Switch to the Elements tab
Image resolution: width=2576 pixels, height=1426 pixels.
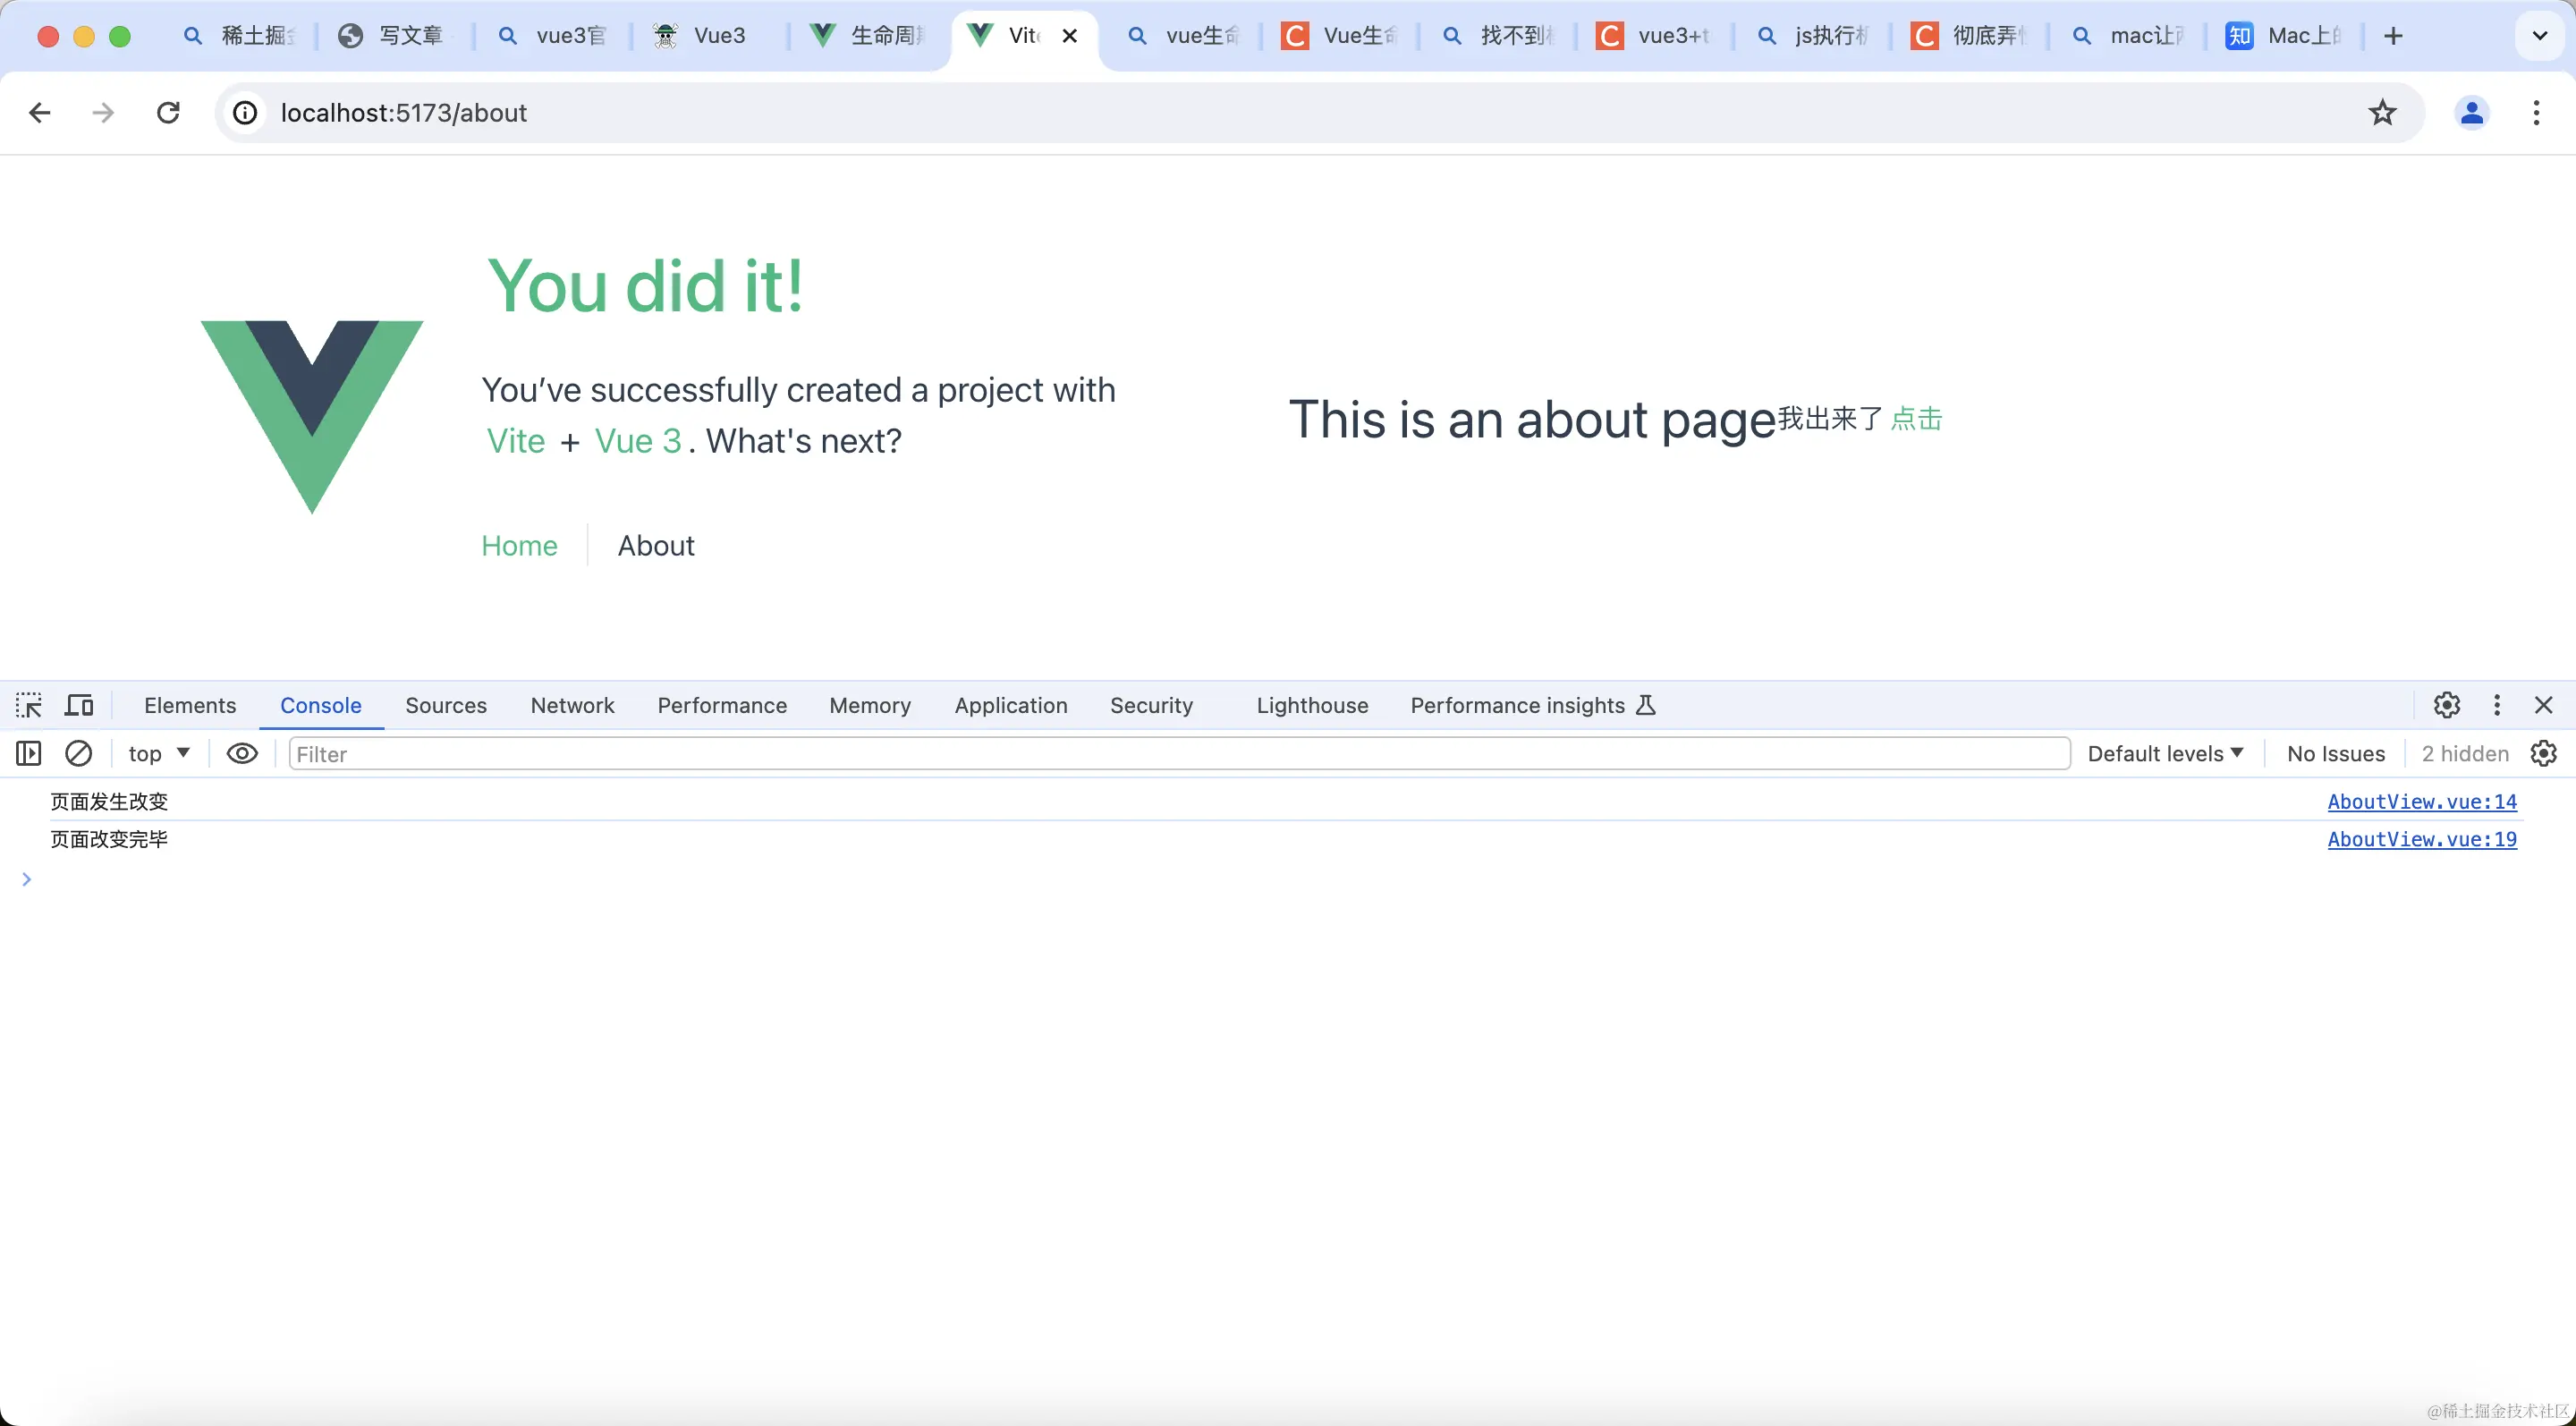point(190,705)
